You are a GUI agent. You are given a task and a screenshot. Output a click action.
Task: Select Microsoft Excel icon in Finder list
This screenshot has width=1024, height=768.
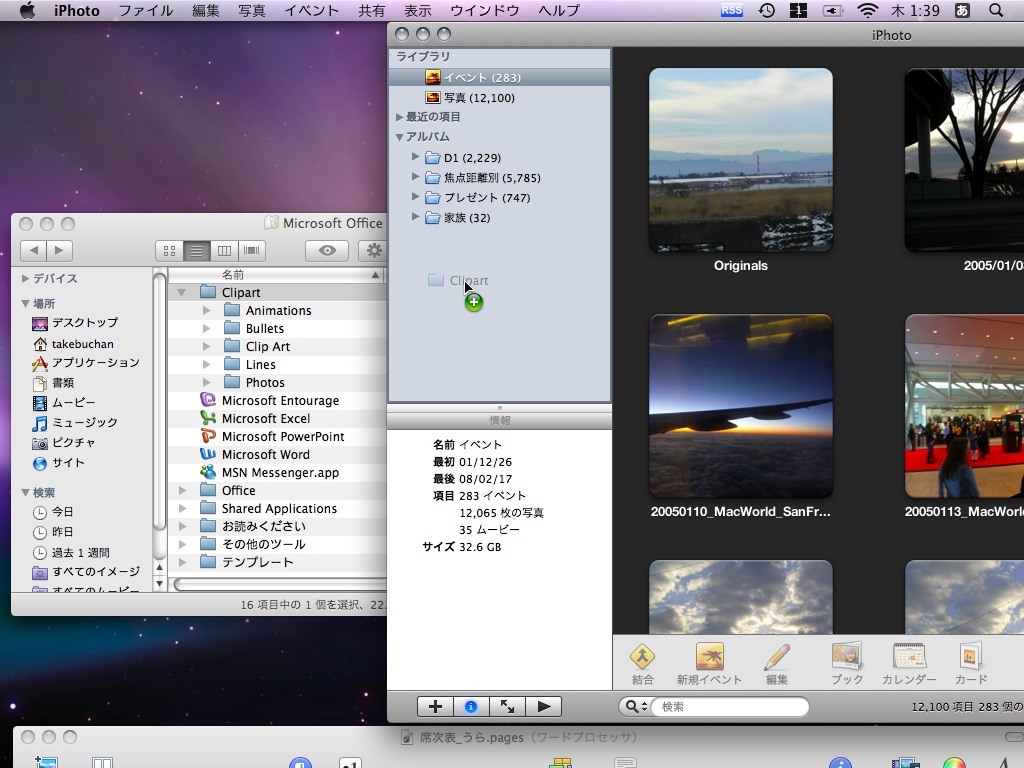point(208,418)
